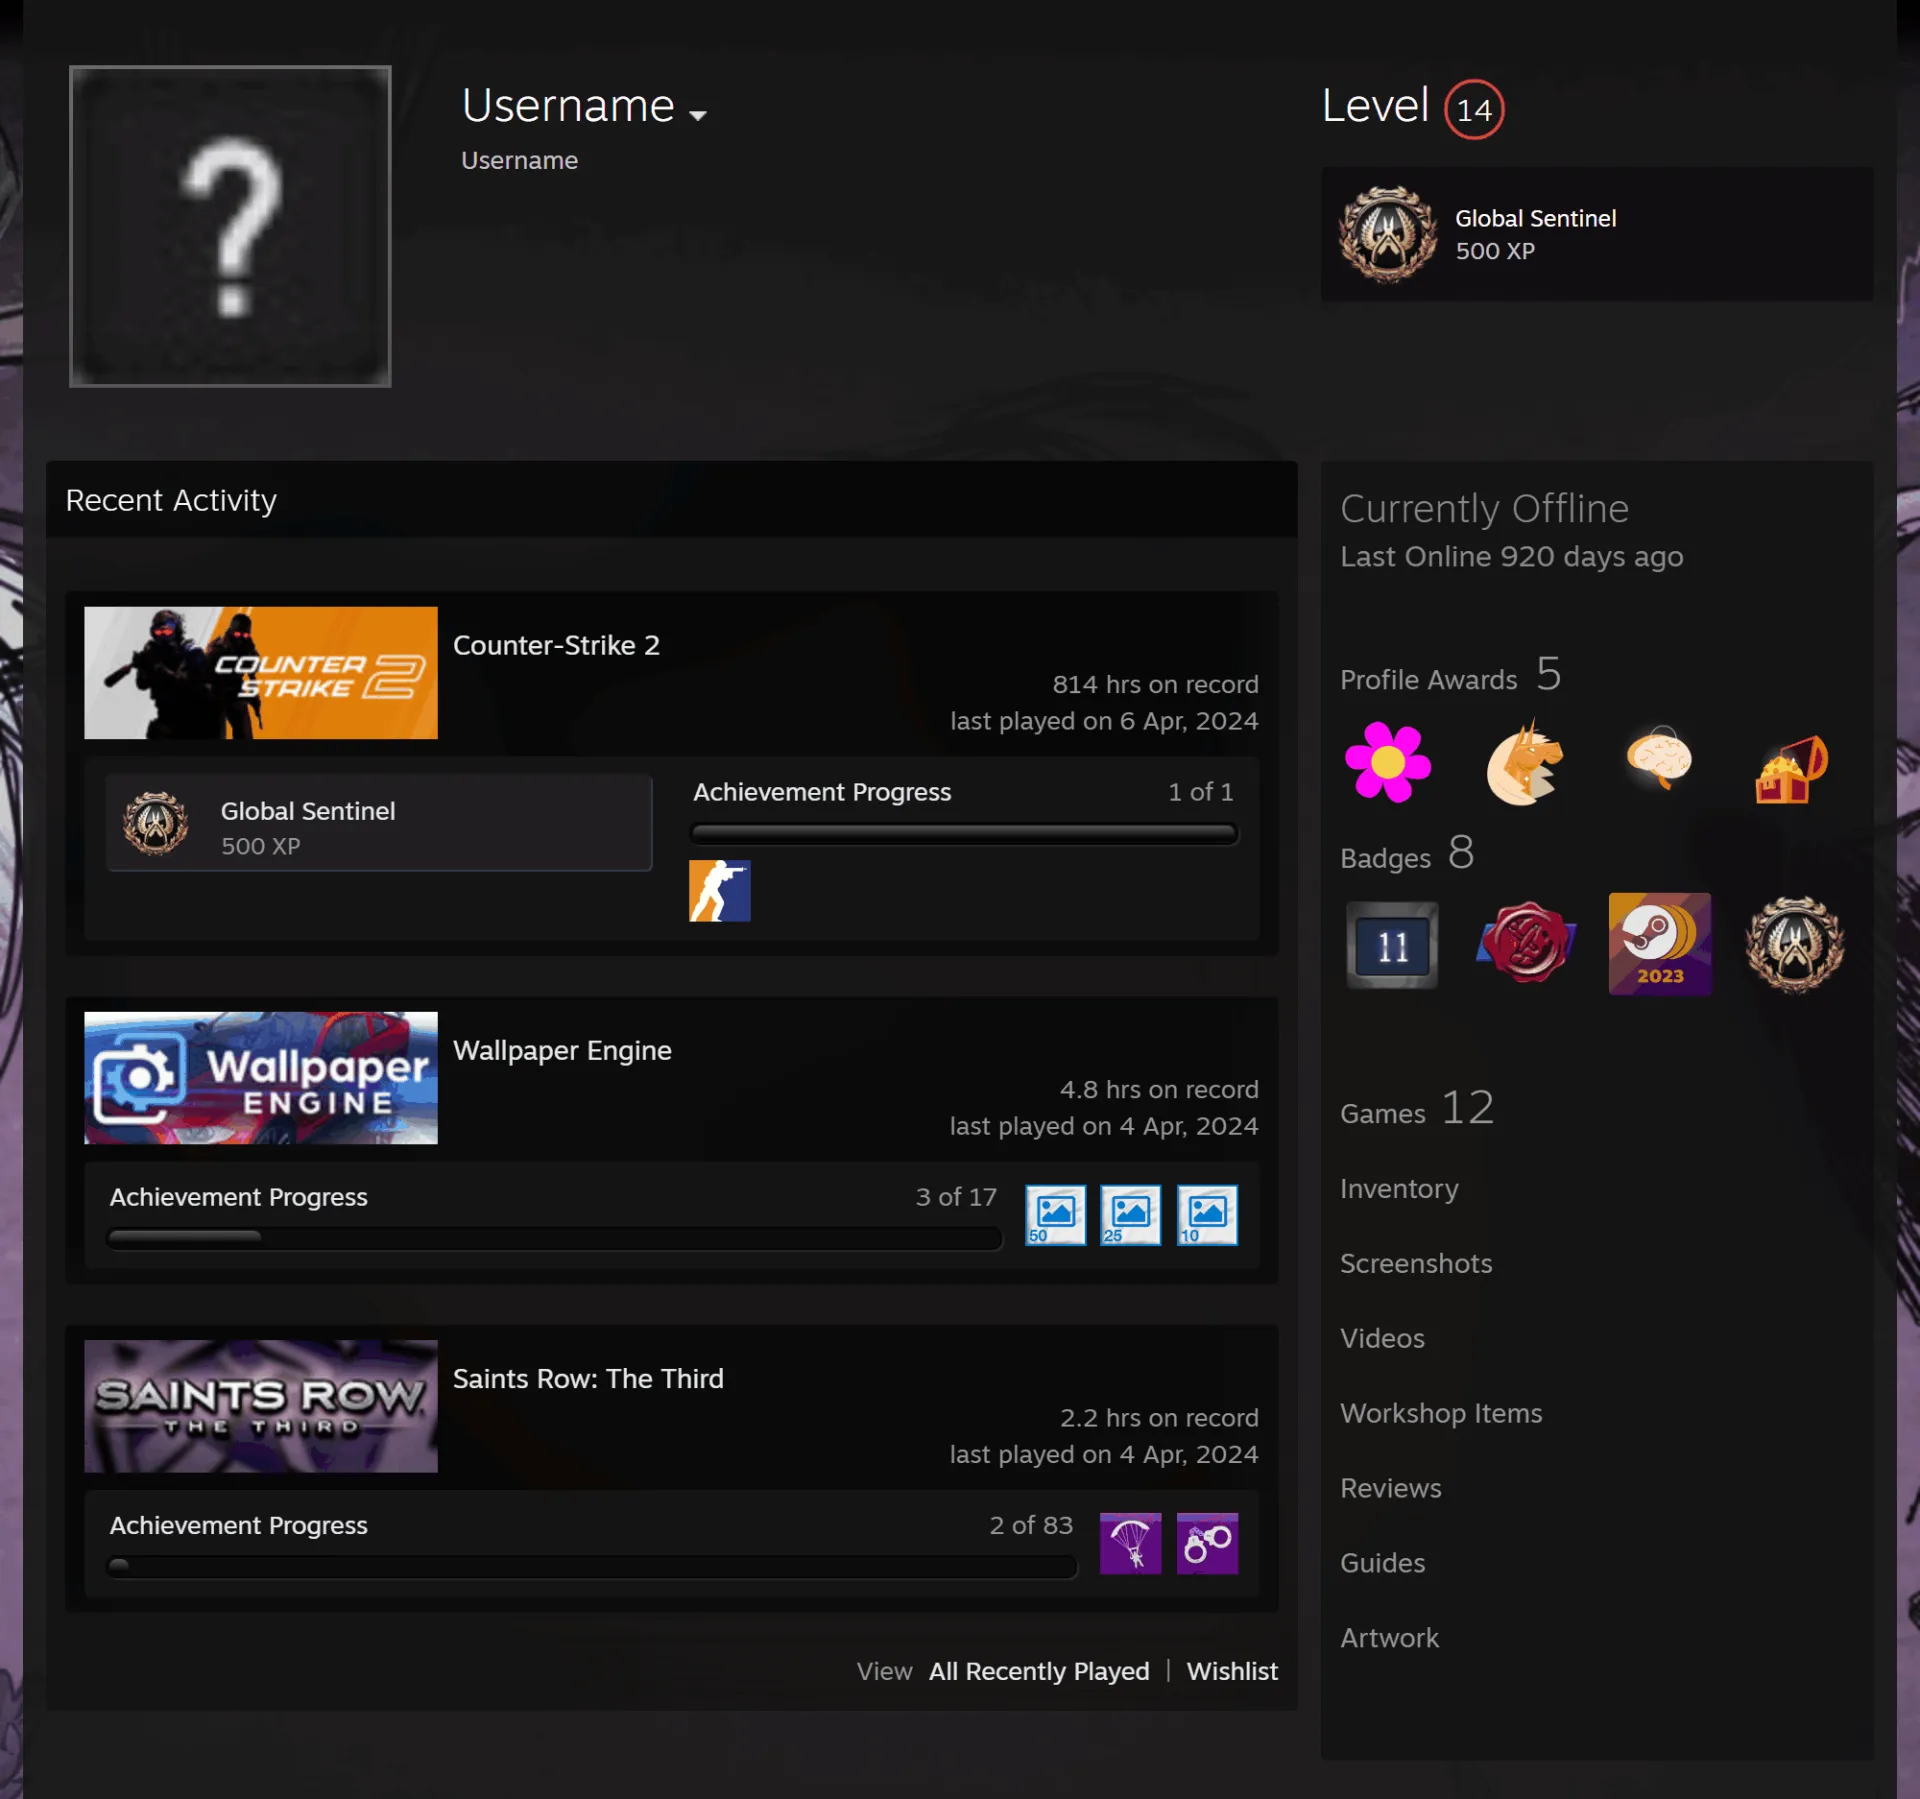Open the Steam 2023 badge
The image size is (1920, 1799).
[1660, 943]
